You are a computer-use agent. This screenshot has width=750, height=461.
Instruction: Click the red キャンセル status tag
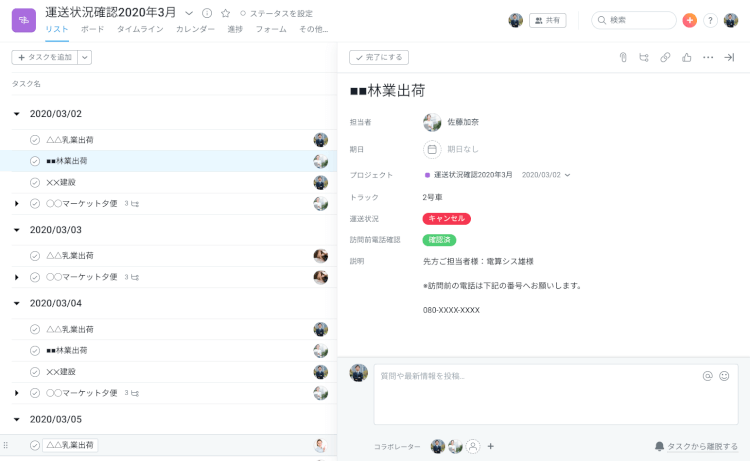pyautogui.click(x=446, y=219)
